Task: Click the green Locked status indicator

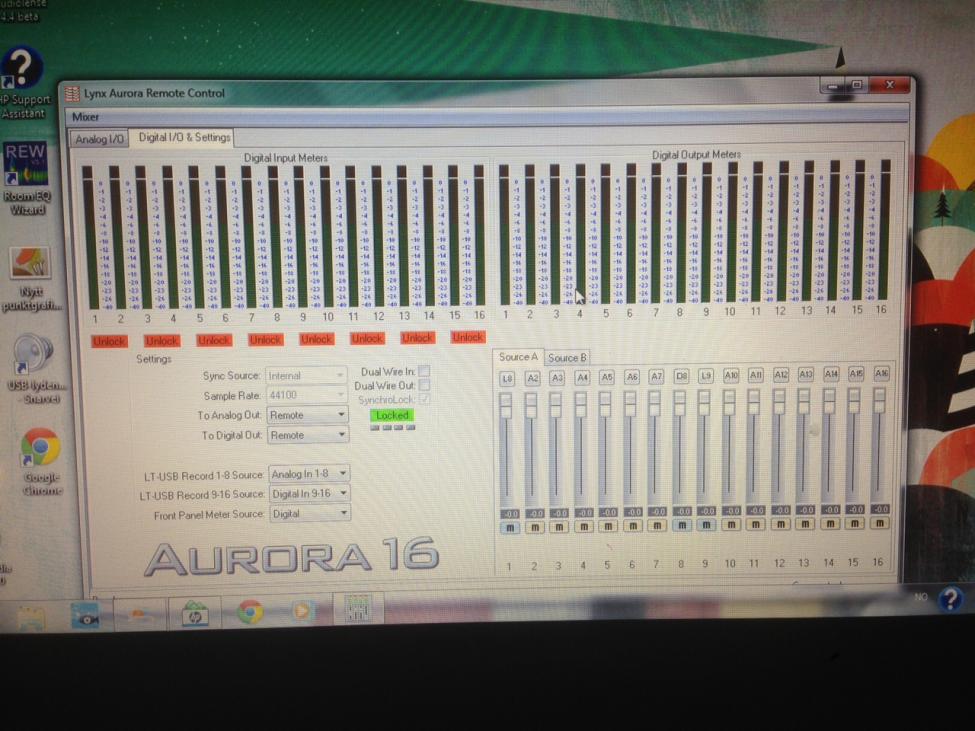Action: pos(392,415)
